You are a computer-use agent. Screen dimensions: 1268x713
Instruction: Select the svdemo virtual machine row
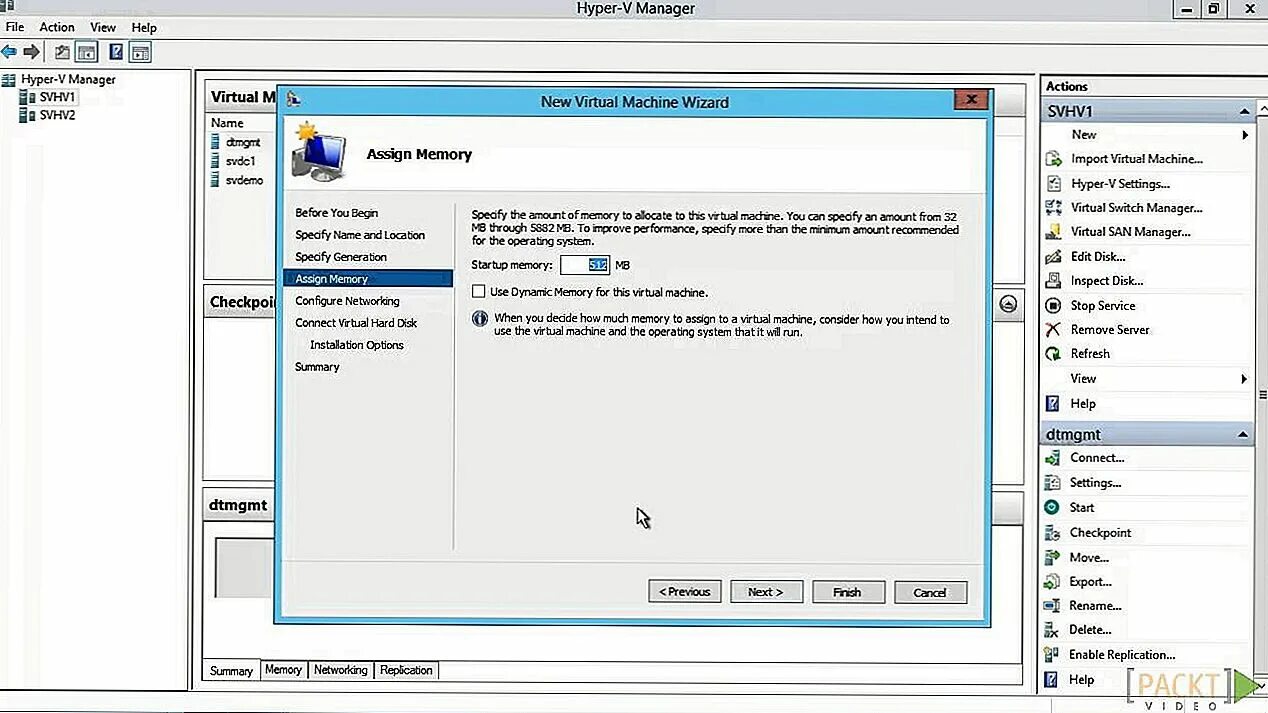(243, 180)
